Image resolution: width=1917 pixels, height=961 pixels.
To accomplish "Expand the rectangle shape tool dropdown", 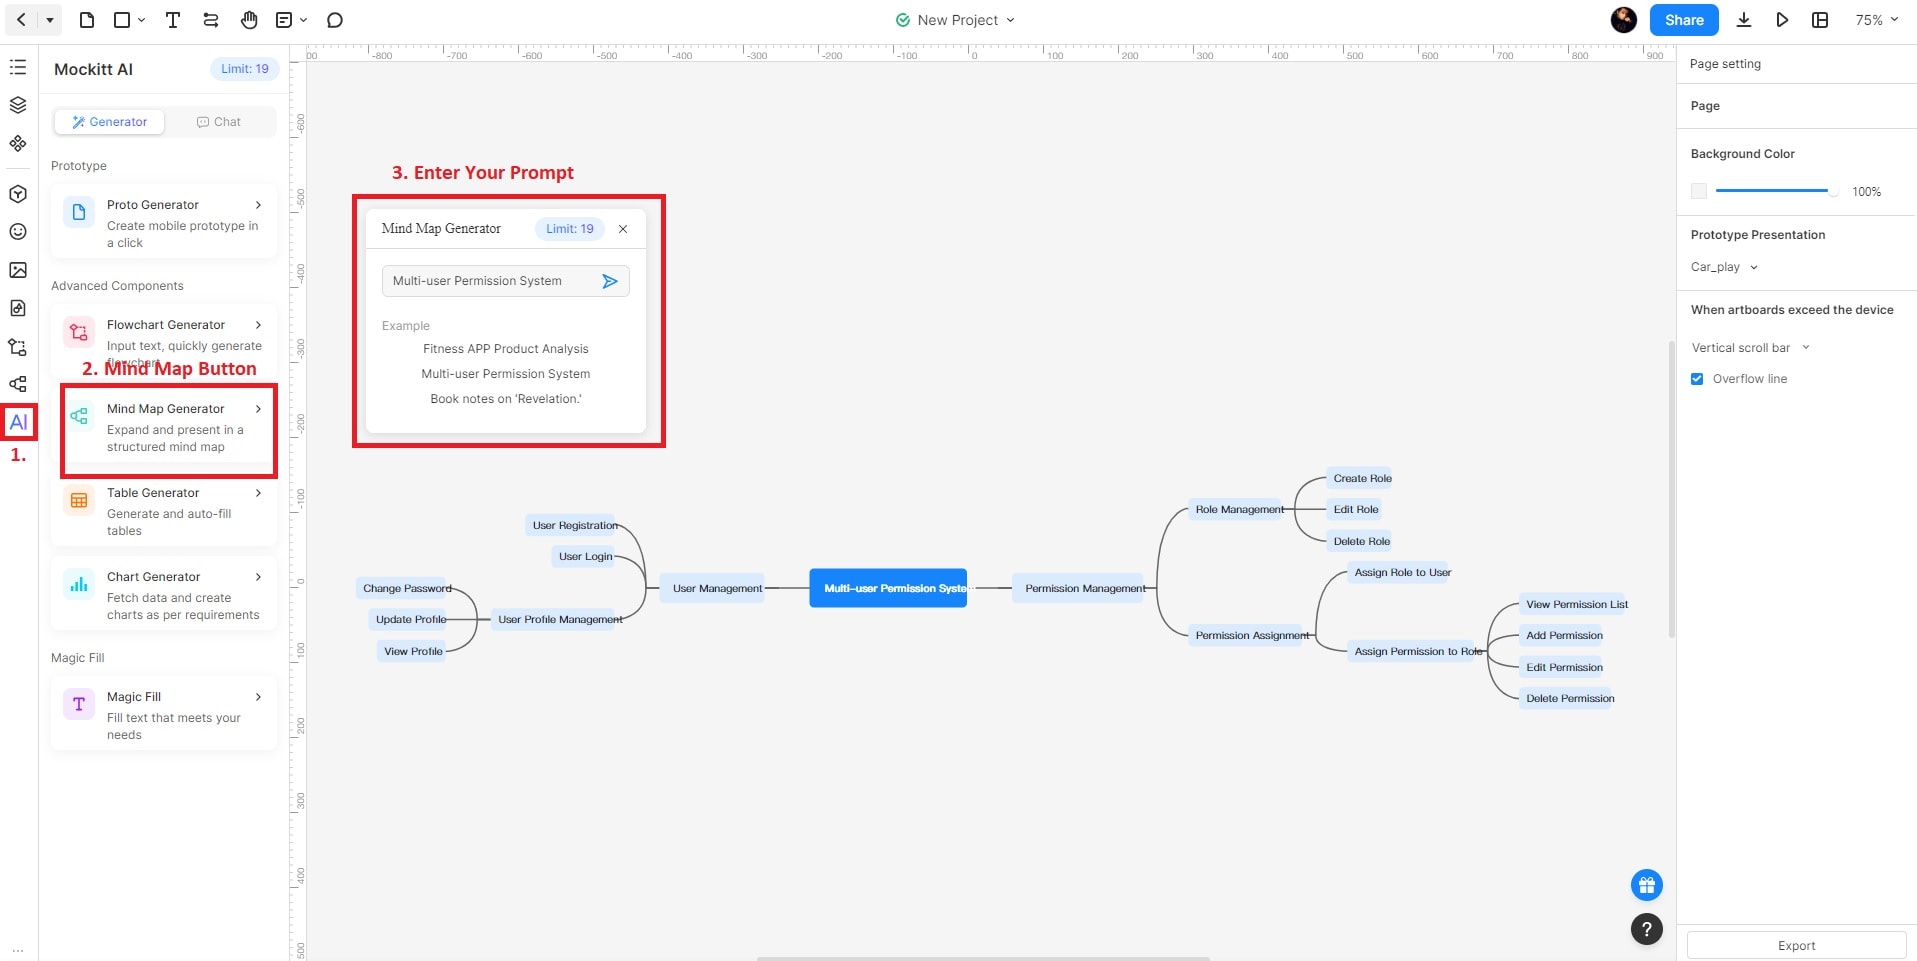I will point(142,20).
